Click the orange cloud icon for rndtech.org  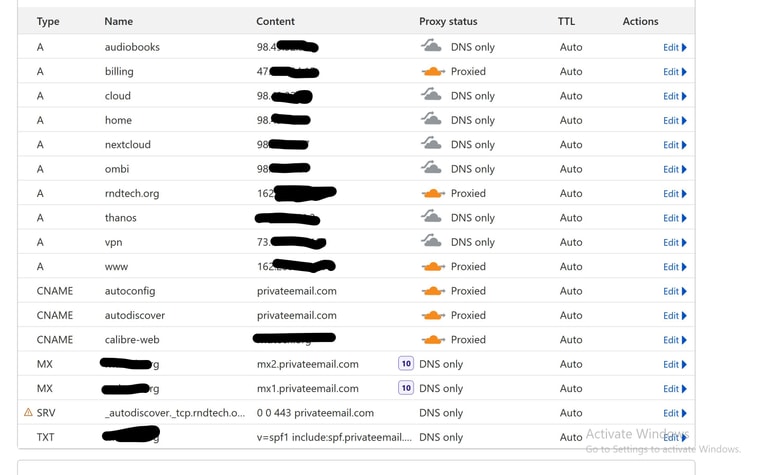pos(433,193)
